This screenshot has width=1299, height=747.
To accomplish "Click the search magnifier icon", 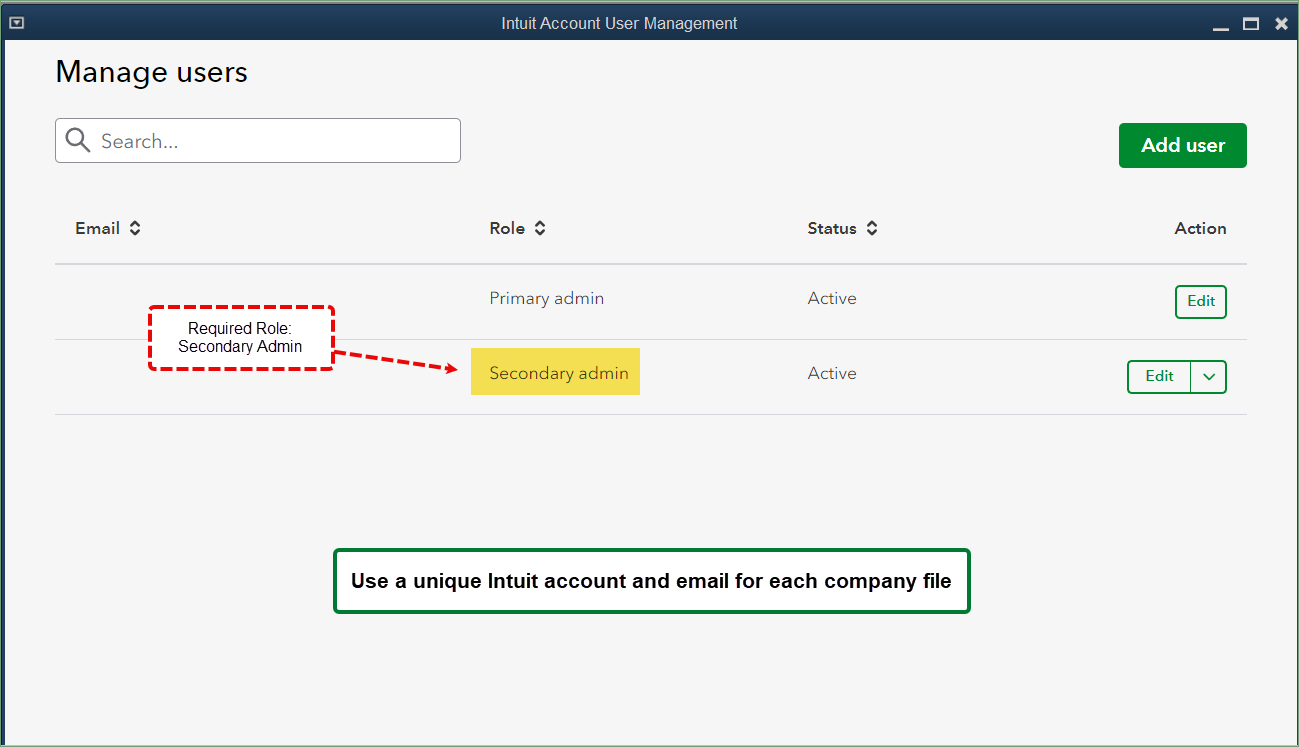I will pyautogui.click(x=78, y=140).
